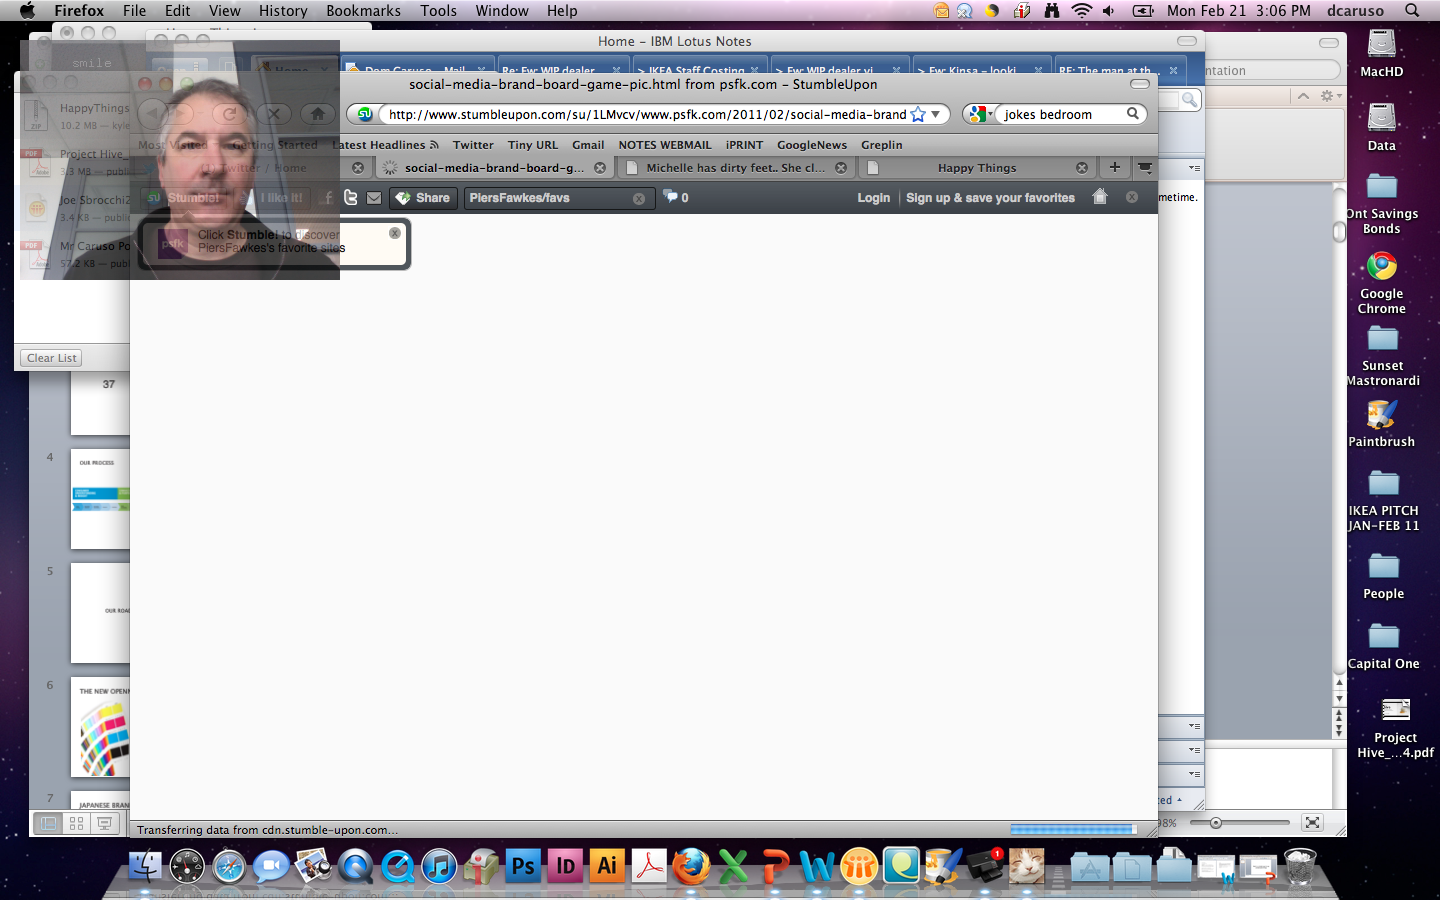Click the PiersFawkes/favs field
The height and width of the screenshot is (900, 1440).
(550, 198)
